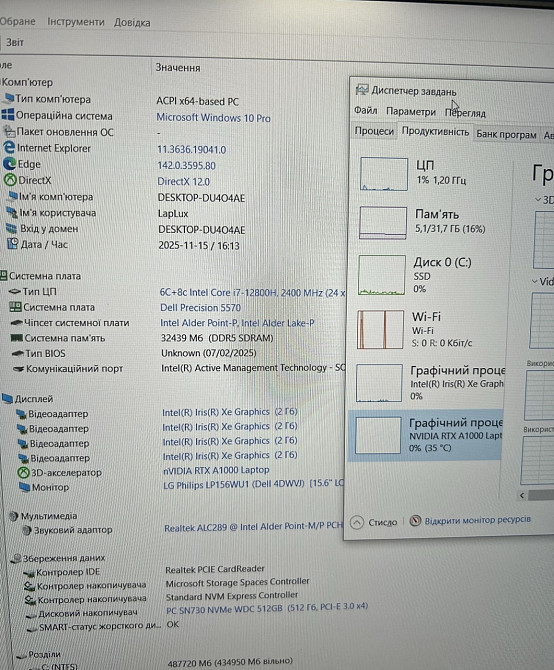The image size is (554, 670).
Task: Open the Інструменти menu in AIDA64
Action: [76, 22]
